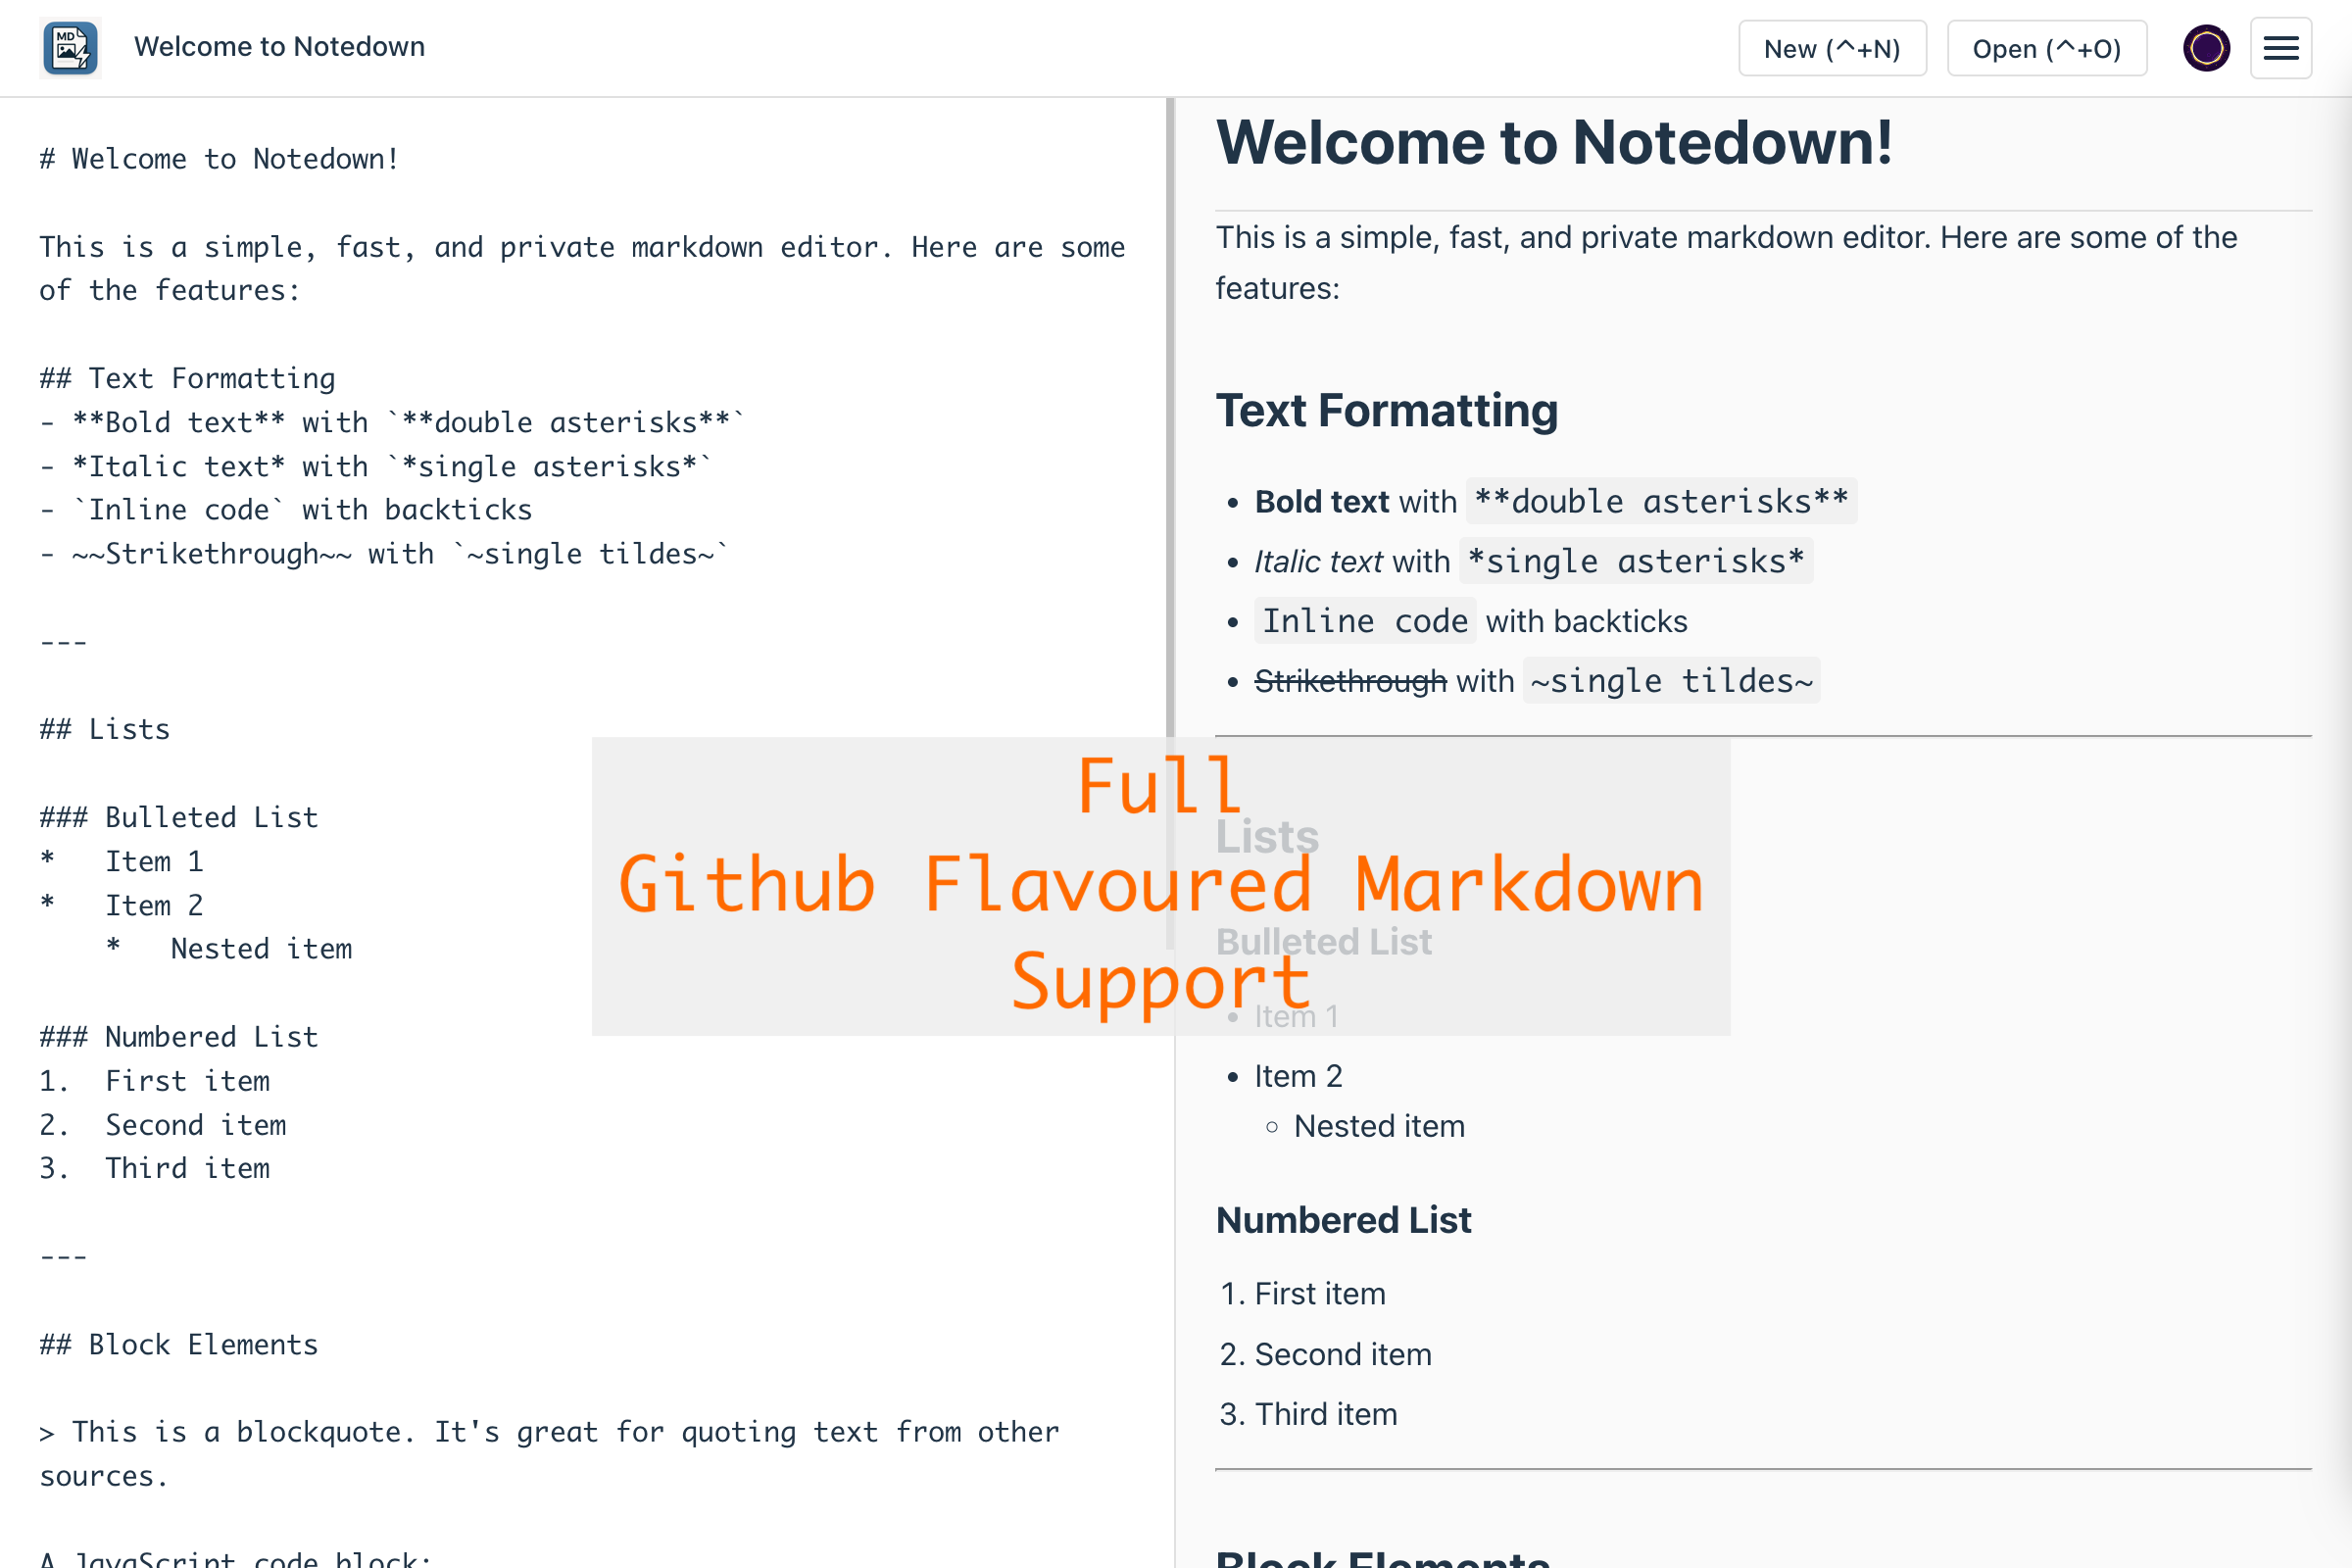Screen dimensions: 2352x1568
Task: Click 'Third item' in the preview numbered list
Action: [1325, 1413]
